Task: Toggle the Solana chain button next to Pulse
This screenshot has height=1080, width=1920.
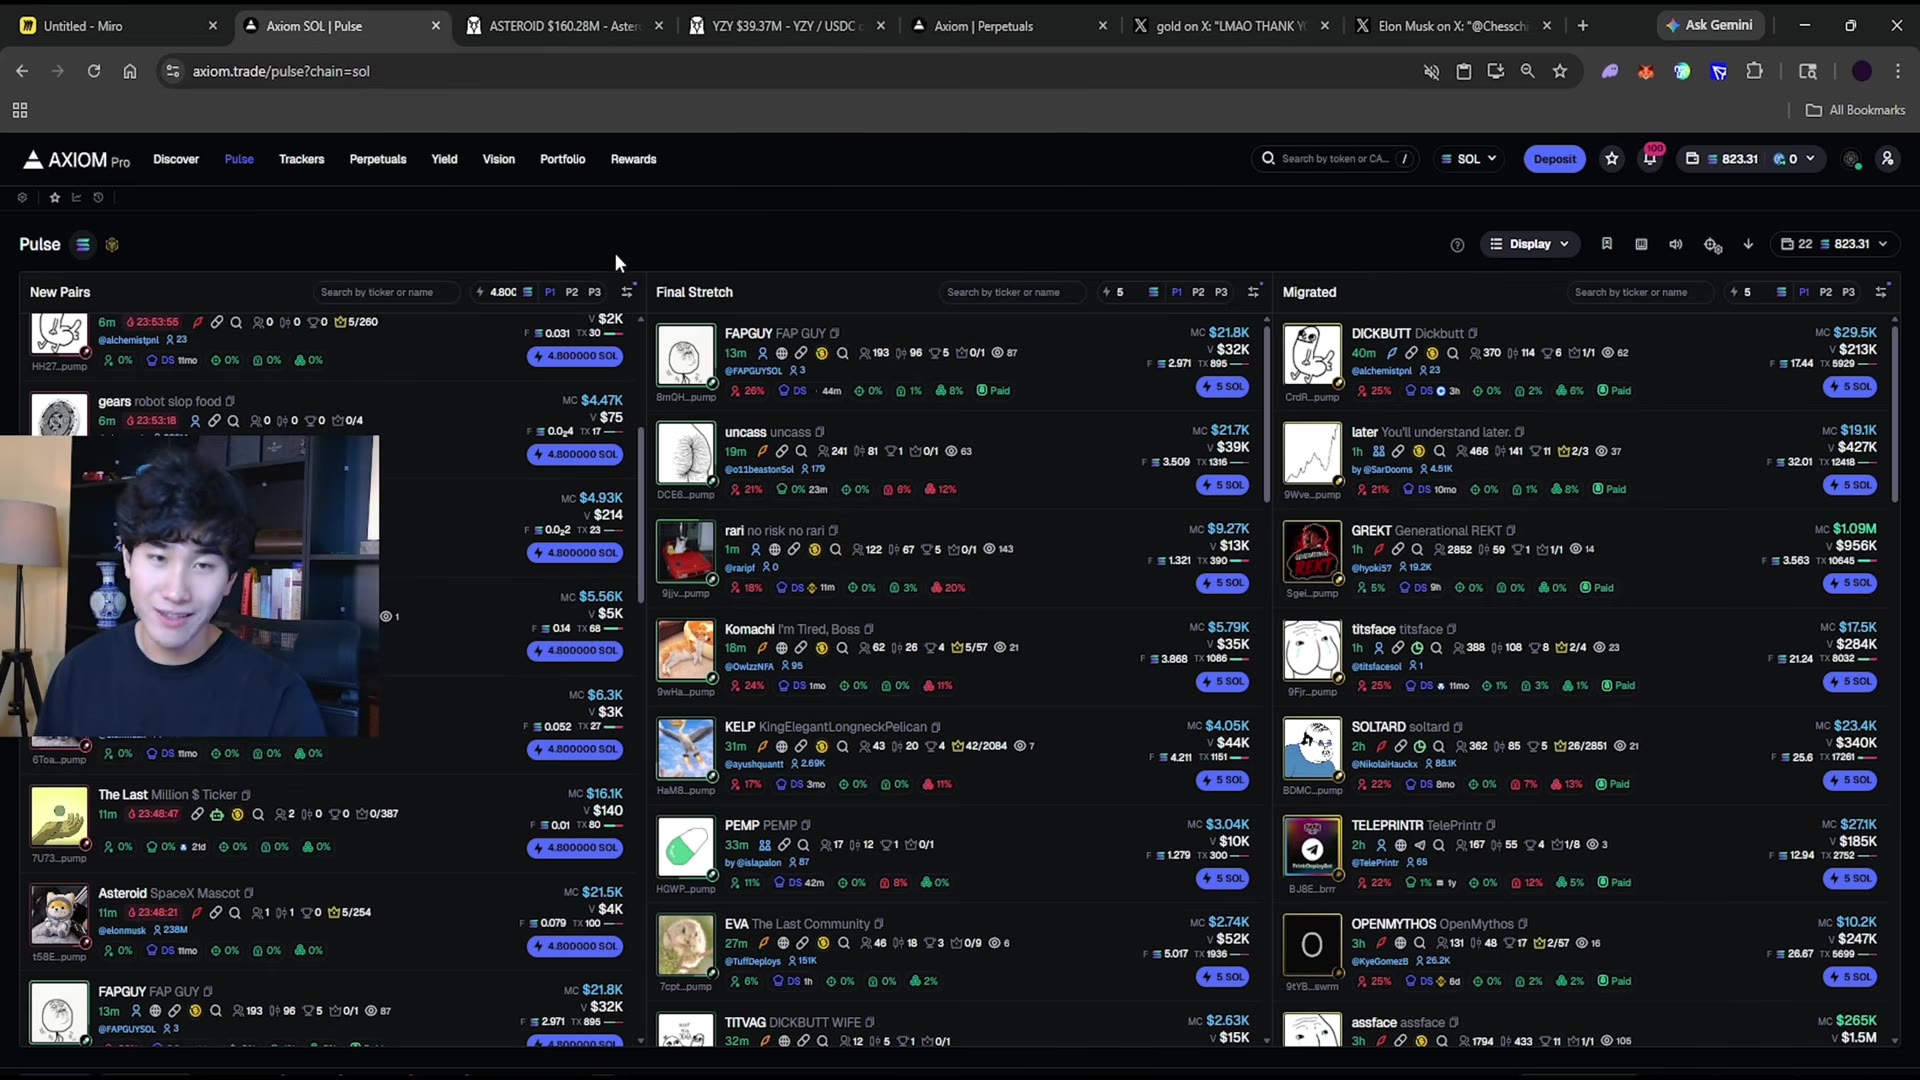Action: click(x=83, y=245)
